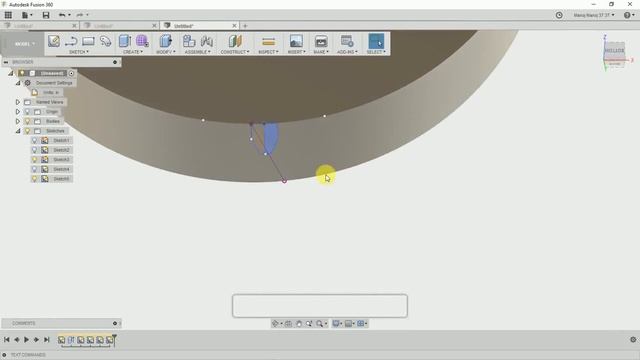Click the ViewCube in the corner
Image resolution: width=640 pixels, height=360 pixels.
coord(614,52)
